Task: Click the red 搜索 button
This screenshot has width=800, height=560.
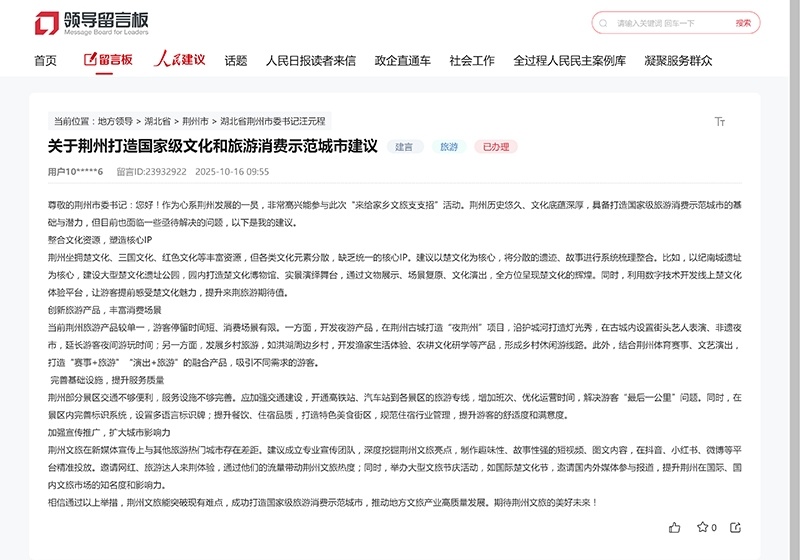Action: (743, 23)
